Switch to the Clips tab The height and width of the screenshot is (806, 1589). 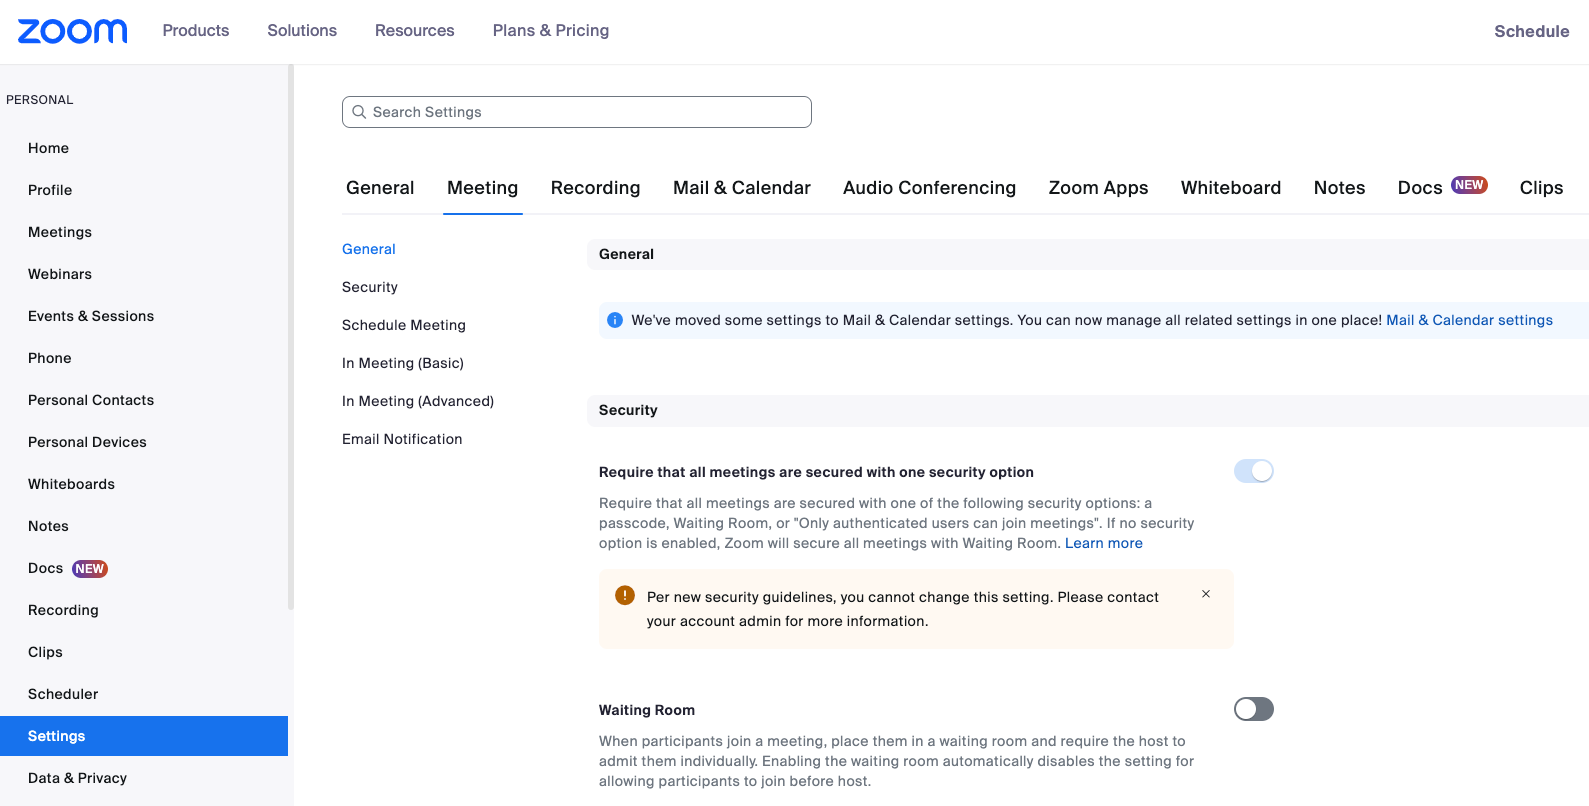(x=1542, y=188)
